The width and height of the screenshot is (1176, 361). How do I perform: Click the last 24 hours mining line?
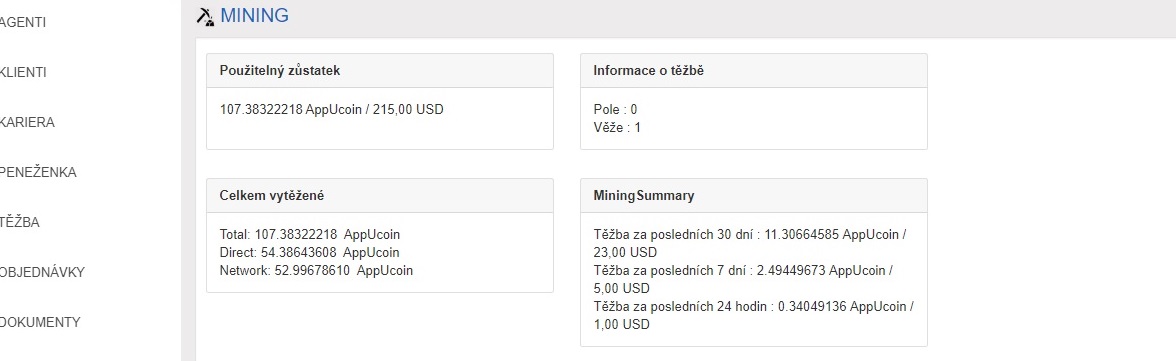(x=754, y=316)
